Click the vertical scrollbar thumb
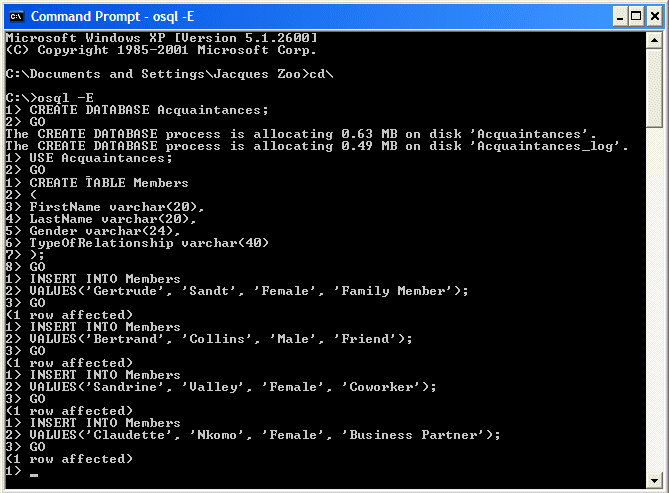The image size is (669, 493). coord(654,88)
